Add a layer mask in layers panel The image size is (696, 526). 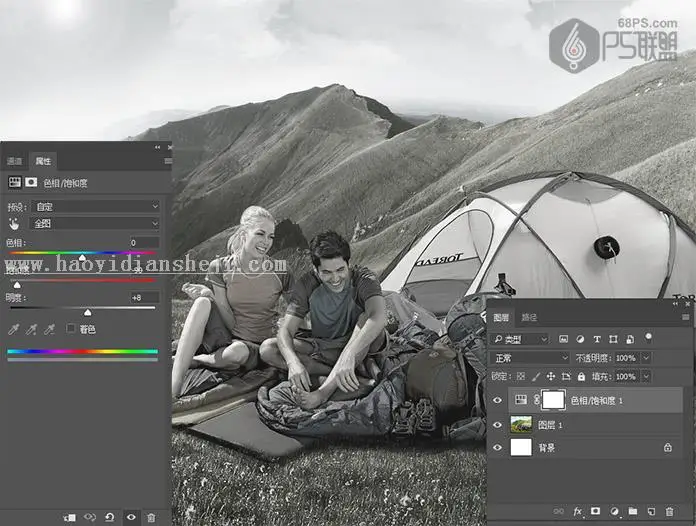595,511
